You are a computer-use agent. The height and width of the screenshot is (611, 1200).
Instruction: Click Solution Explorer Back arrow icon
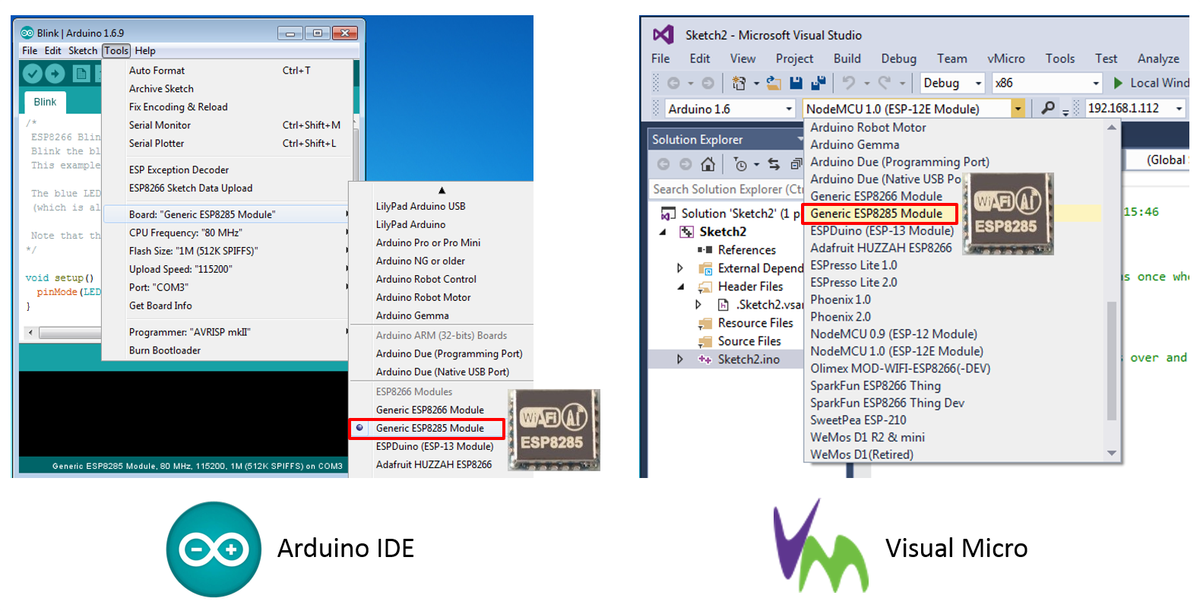[x=664, y=164]
